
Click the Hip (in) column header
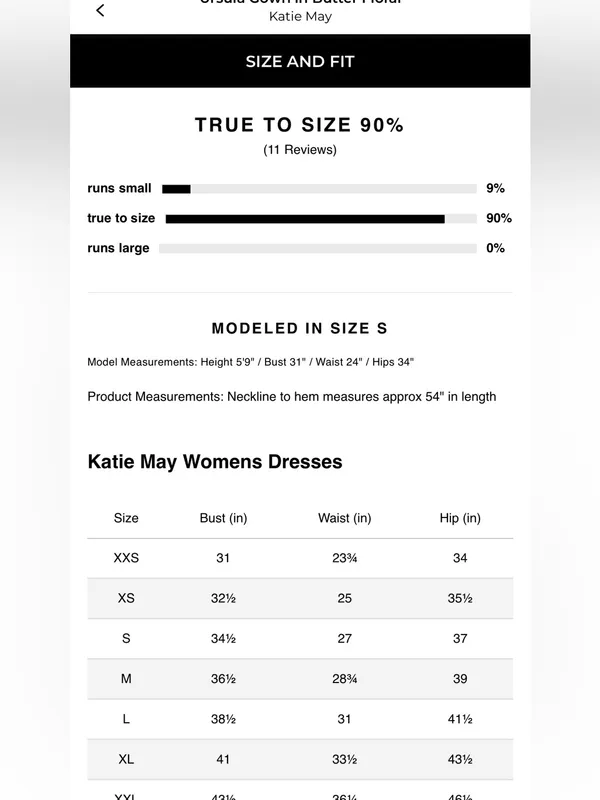[x=460, y=518]
